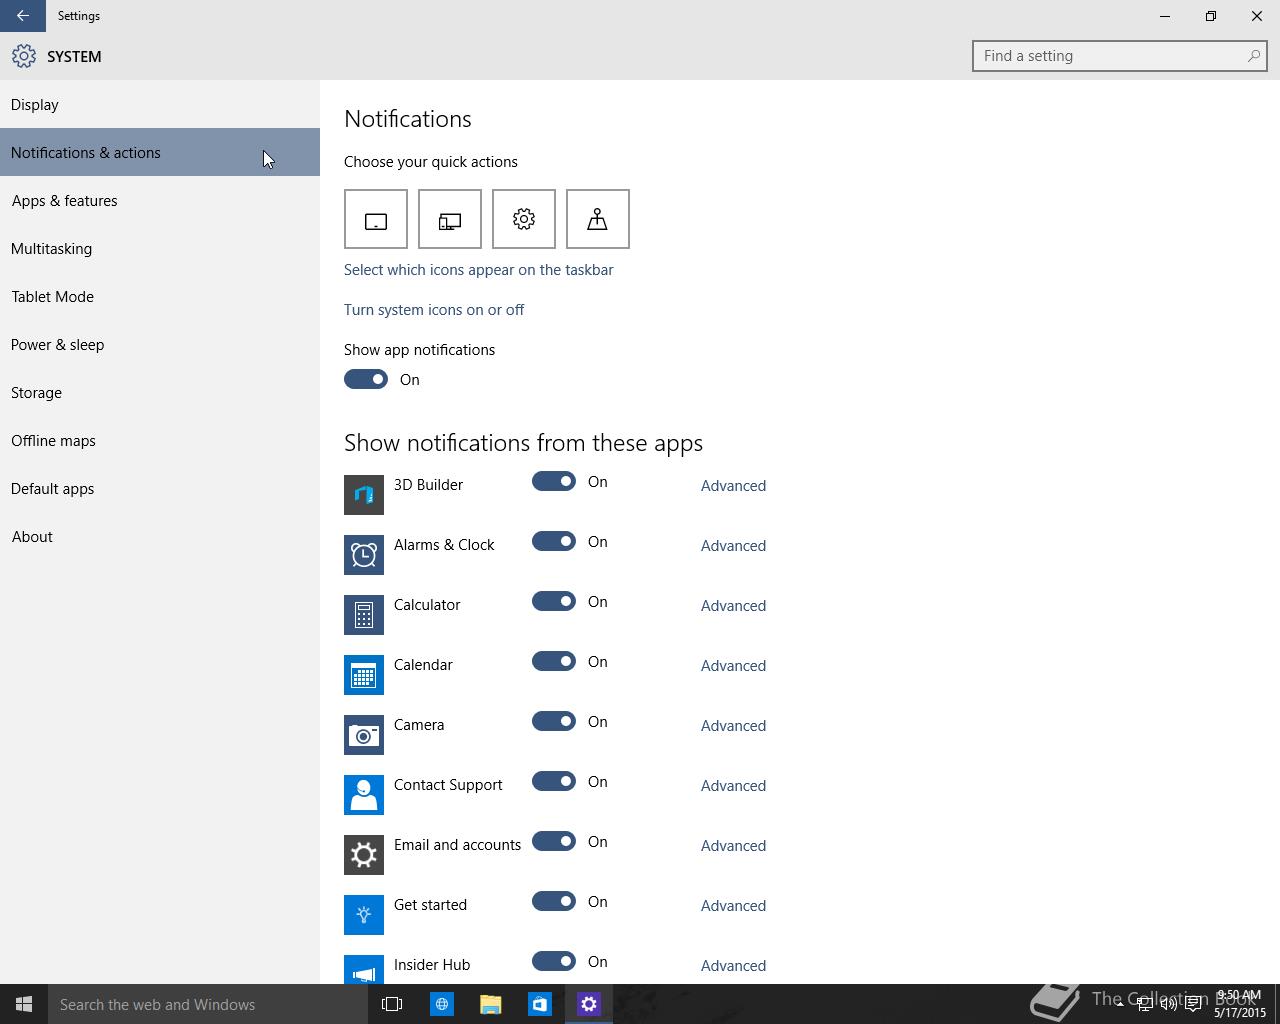Open Power & sleep settings
The height and width of the screenshot is (1024, 1280).
[x=160, y=344]
